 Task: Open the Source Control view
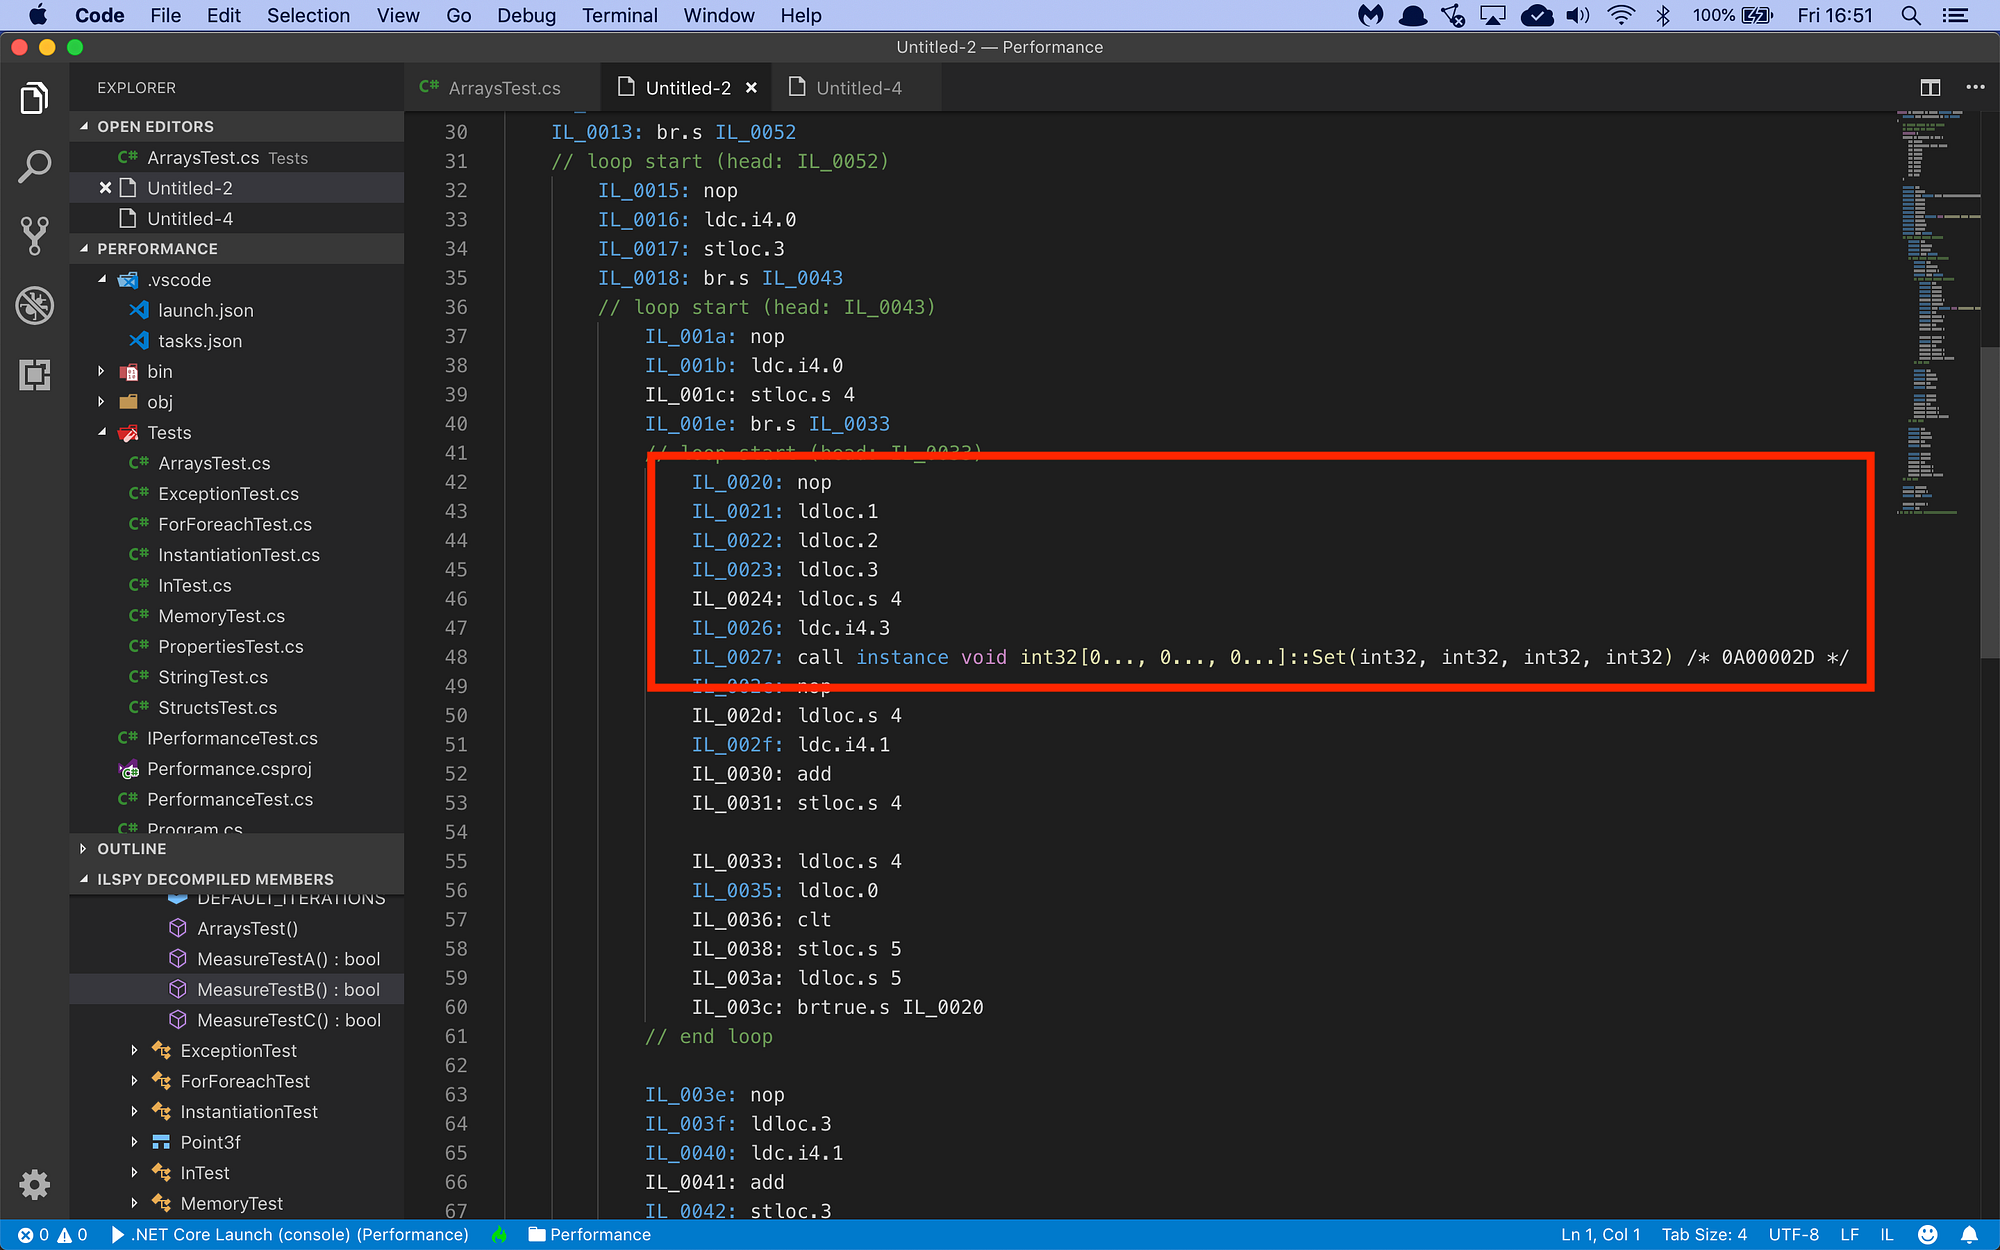(34, 236)
